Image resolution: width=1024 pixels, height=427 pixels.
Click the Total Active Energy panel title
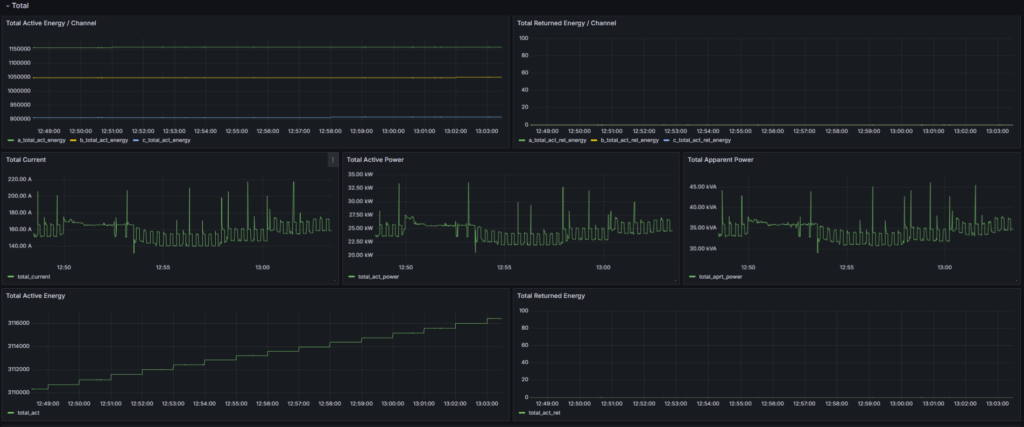point(38,296)
